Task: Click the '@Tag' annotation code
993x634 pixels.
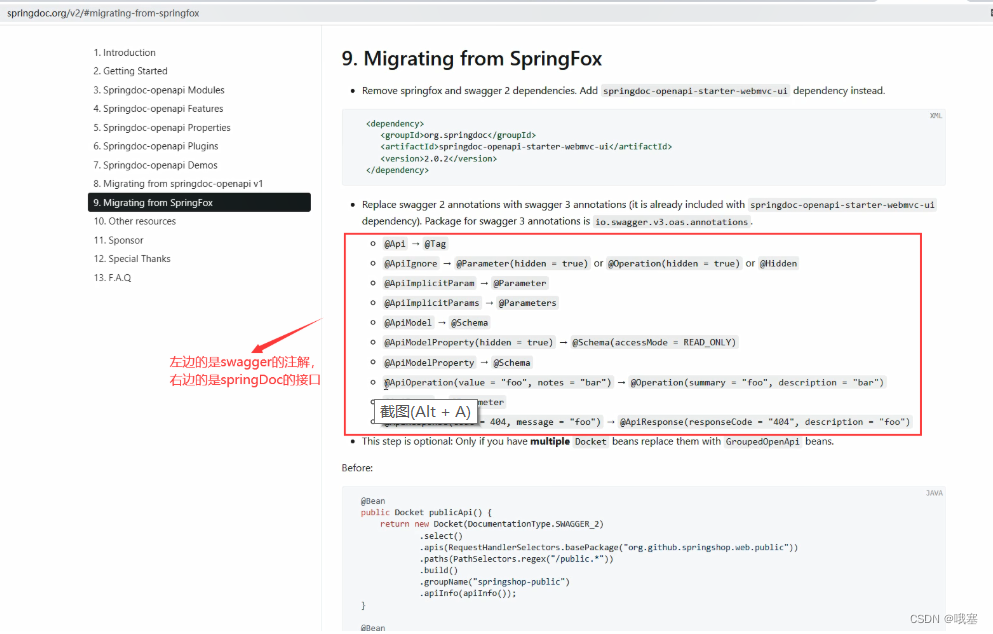Action: pos(435,244)
